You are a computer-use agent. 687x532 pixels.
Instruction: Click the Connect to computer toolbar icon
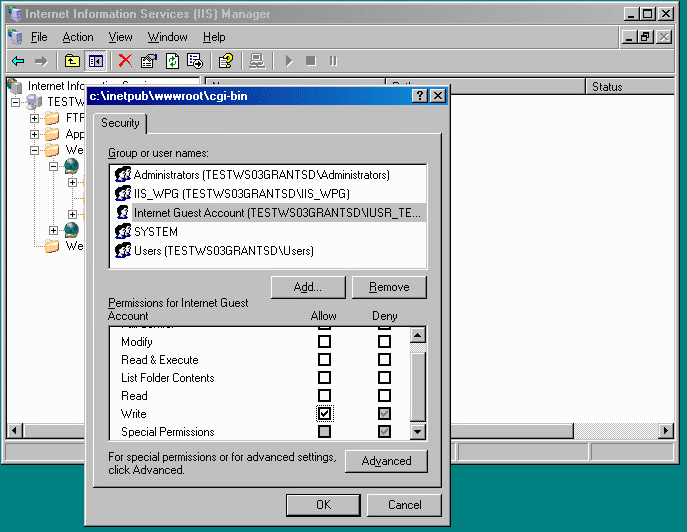(x=257, y=61)
